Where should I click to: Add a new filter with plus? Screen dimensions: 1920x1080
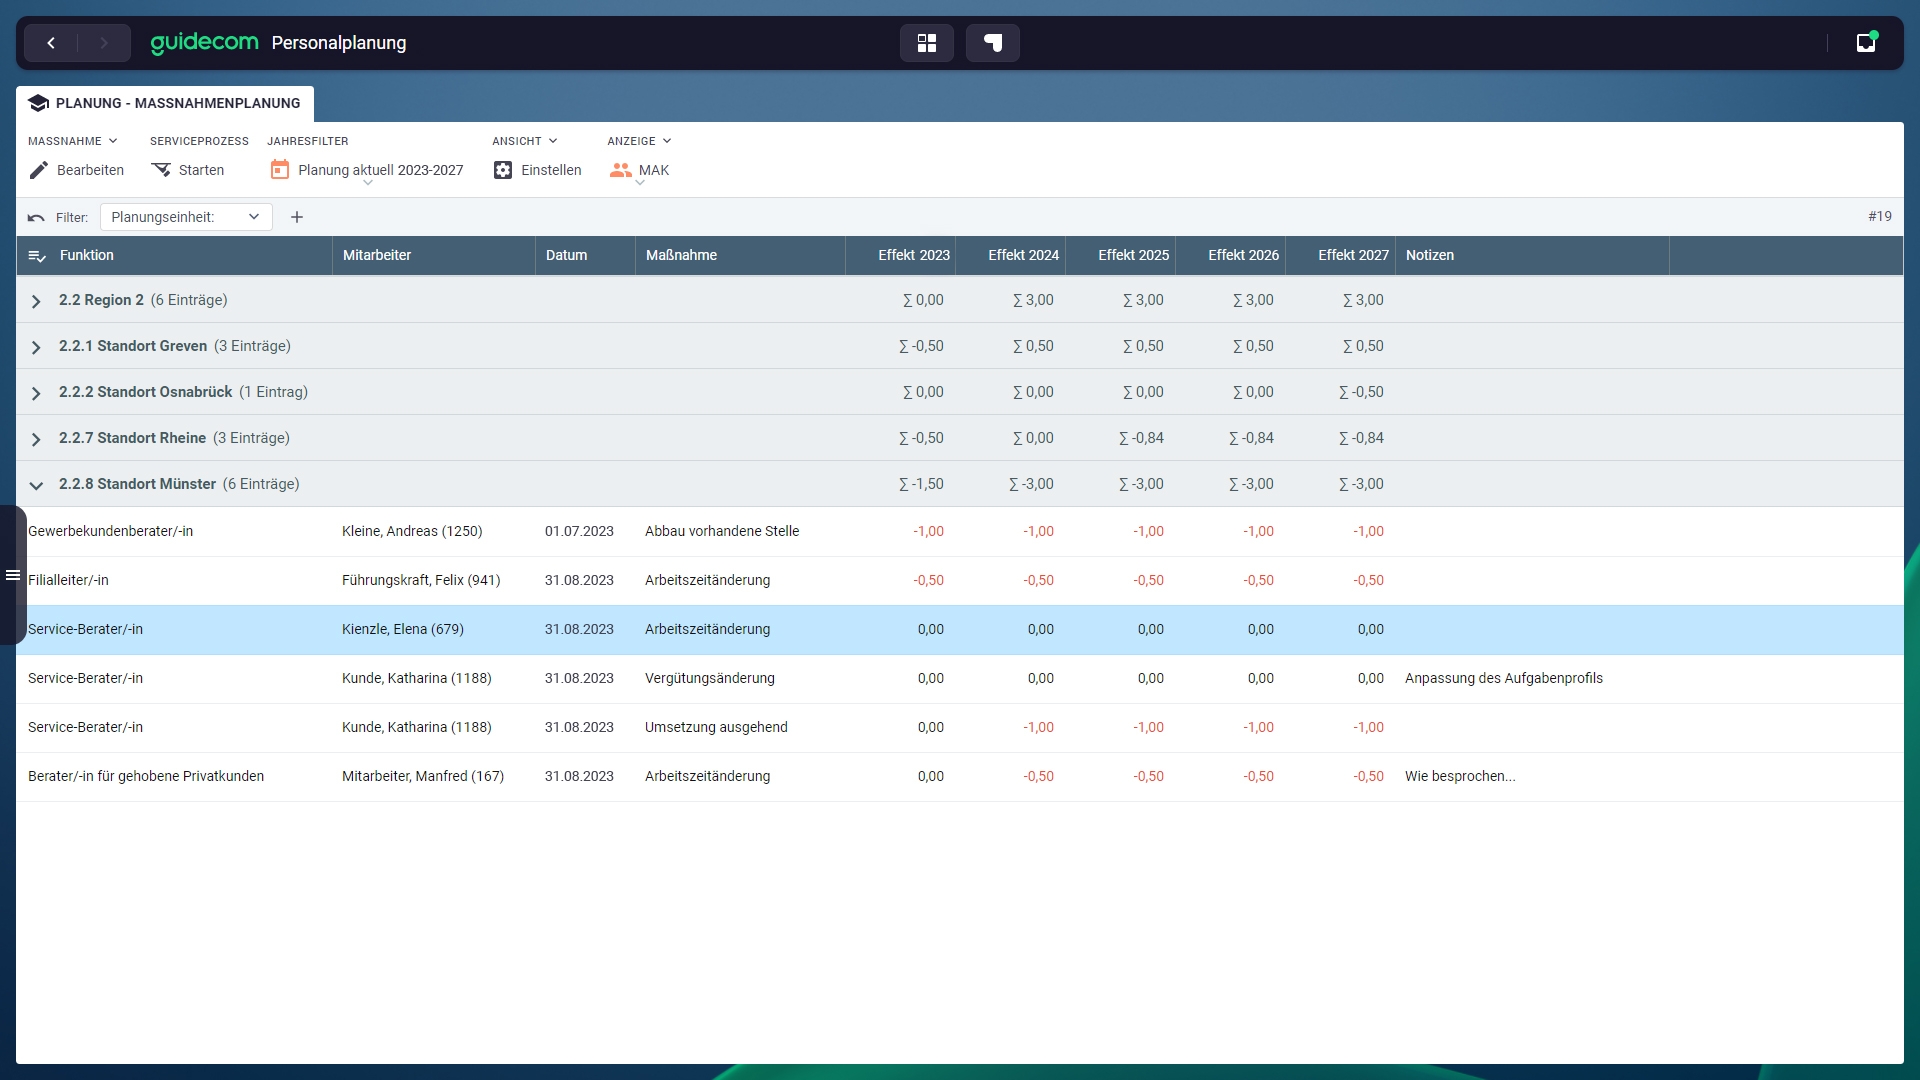pyautogui.click(x=297, y=217)
